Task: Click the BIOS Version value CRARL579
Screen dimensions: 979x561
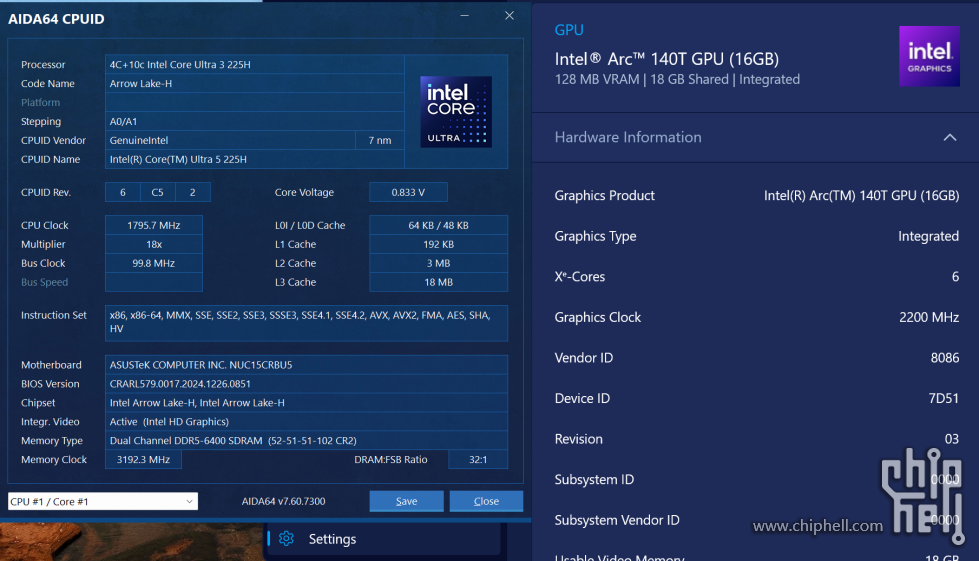Action: point(307,384)
